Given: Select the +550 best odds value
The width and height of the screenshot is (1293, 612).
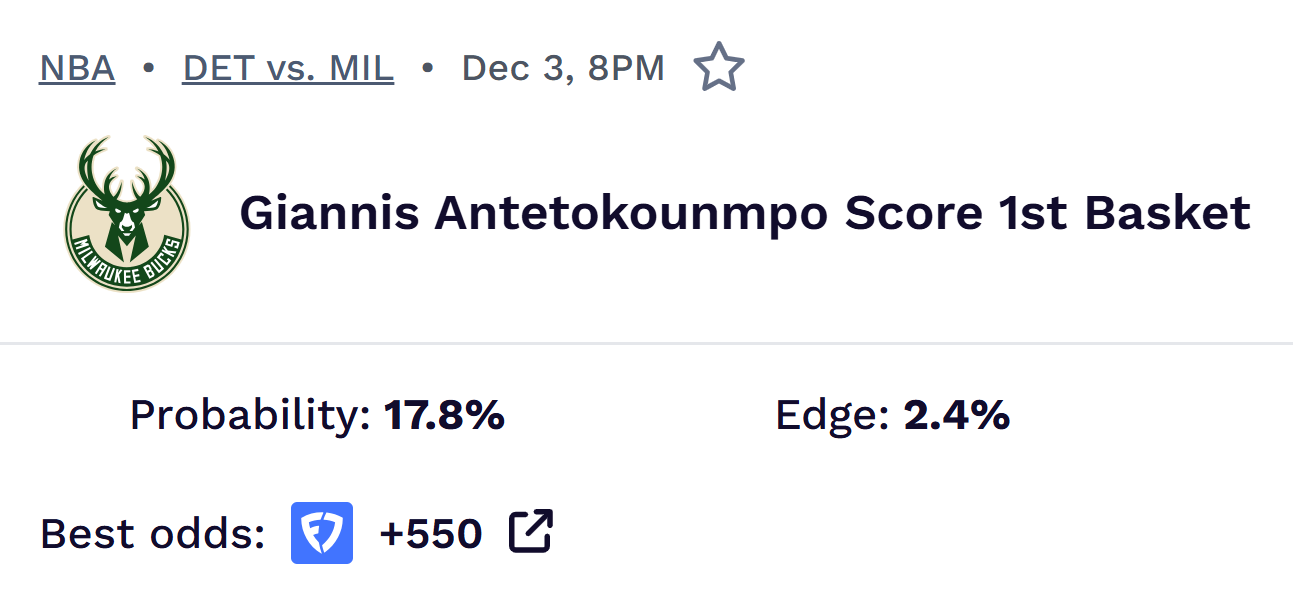Looking at the screenshot, I should coord(431,534).
